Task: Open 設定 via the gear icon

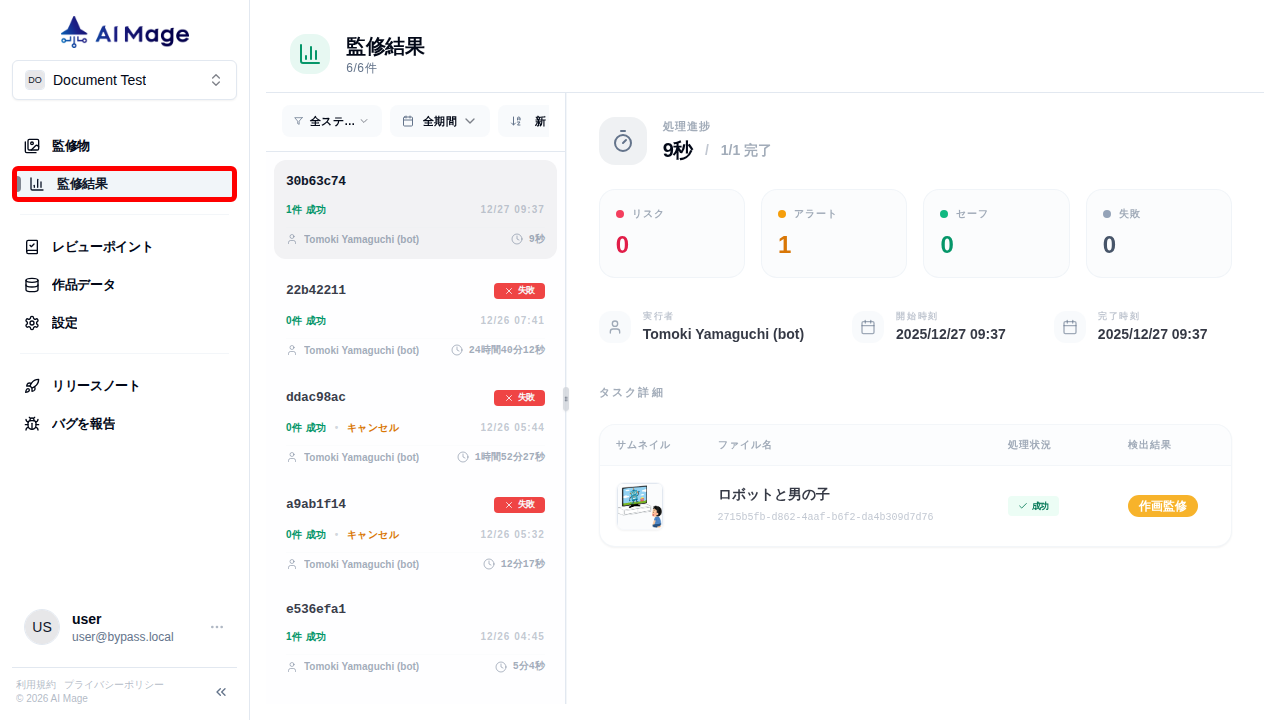Action: pyautogui.click(x=31, y=322)
